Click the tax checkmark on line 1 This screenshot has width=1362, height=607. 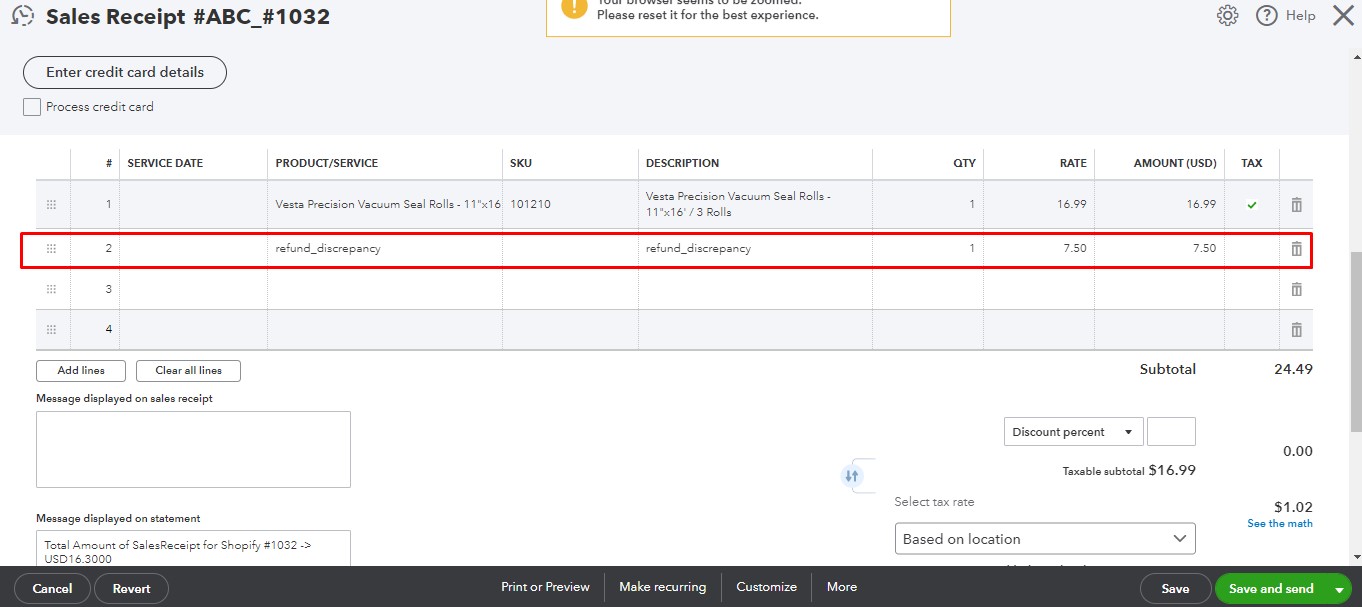click(1252, 205)
